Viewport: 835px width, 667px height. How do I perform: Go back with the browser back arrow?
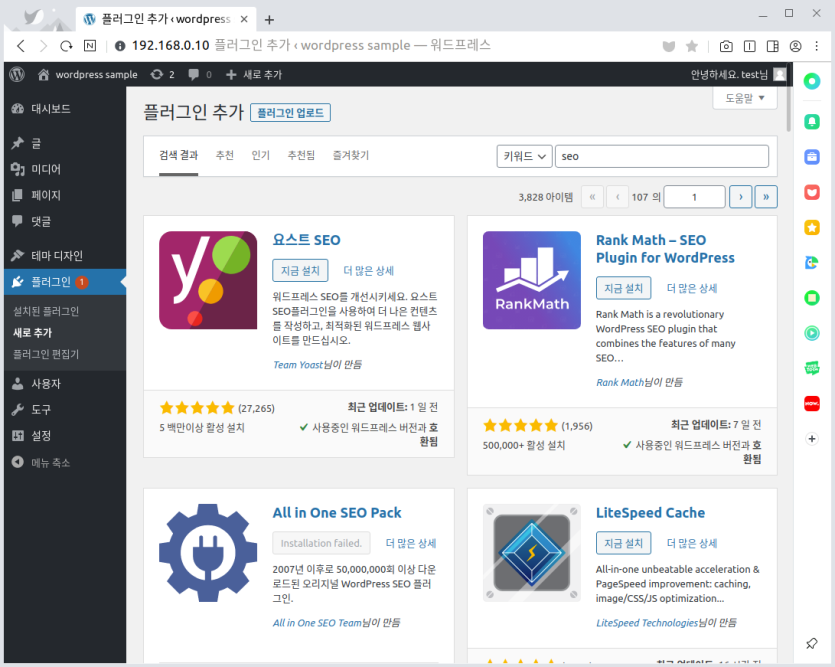pos(21,46)
